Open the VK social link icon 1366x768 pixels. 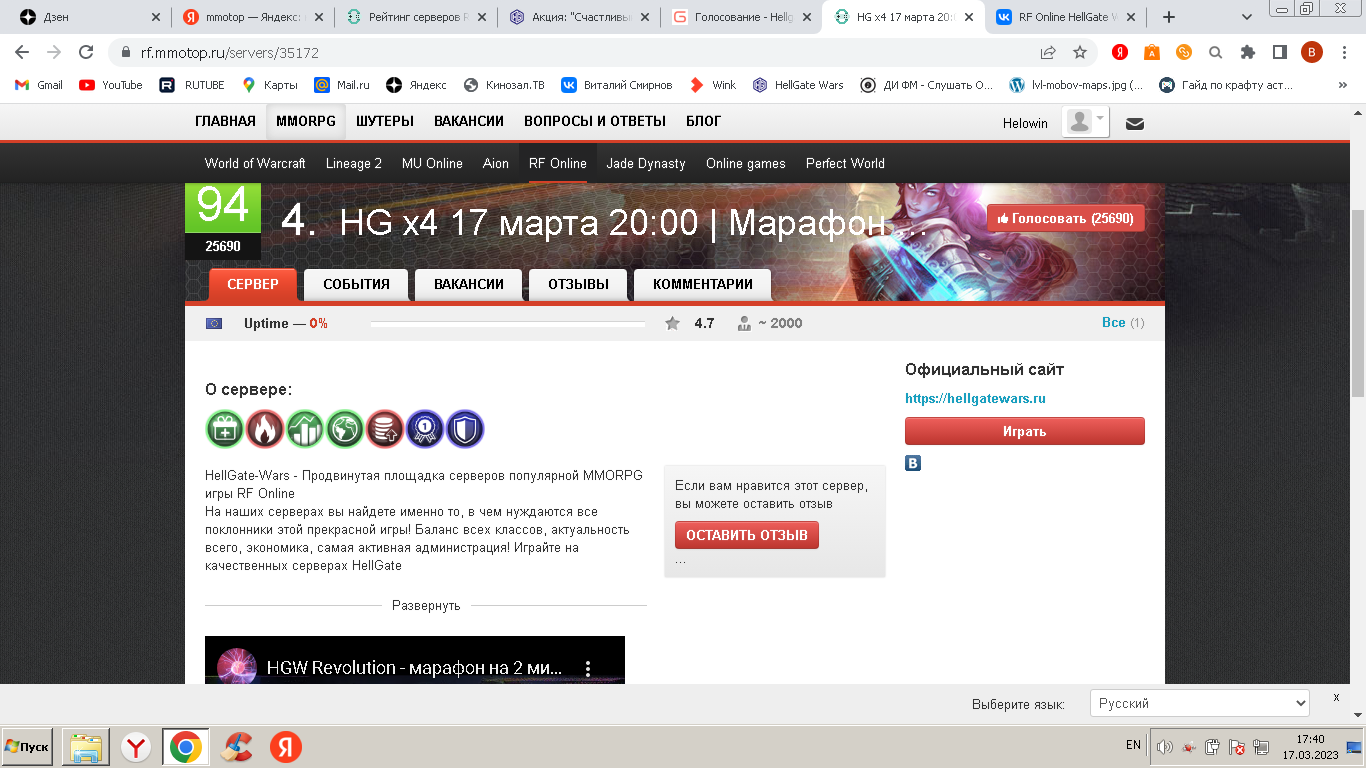coord(913,463)
